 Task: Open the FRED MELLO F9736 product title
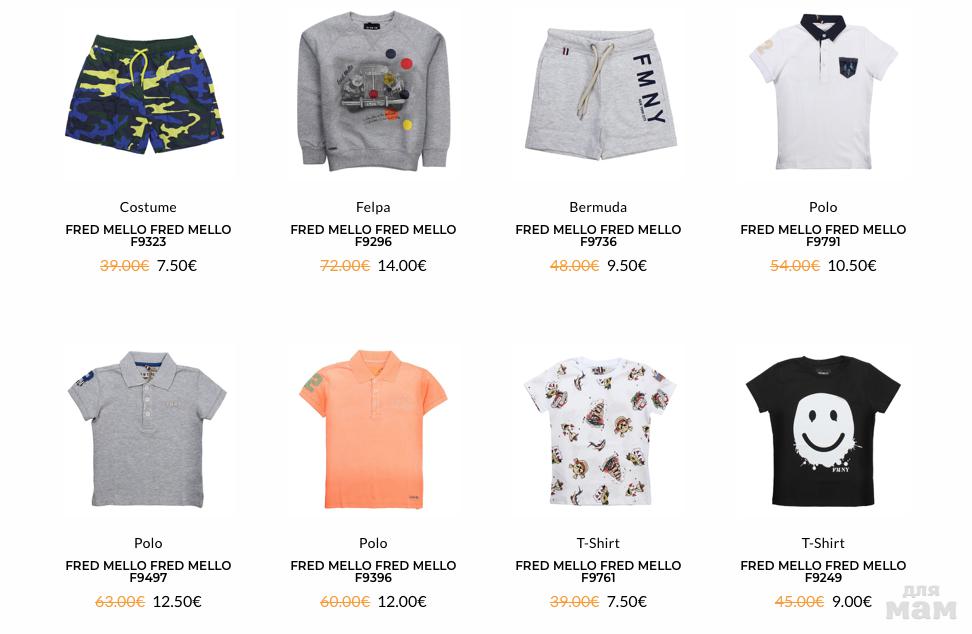598,236
